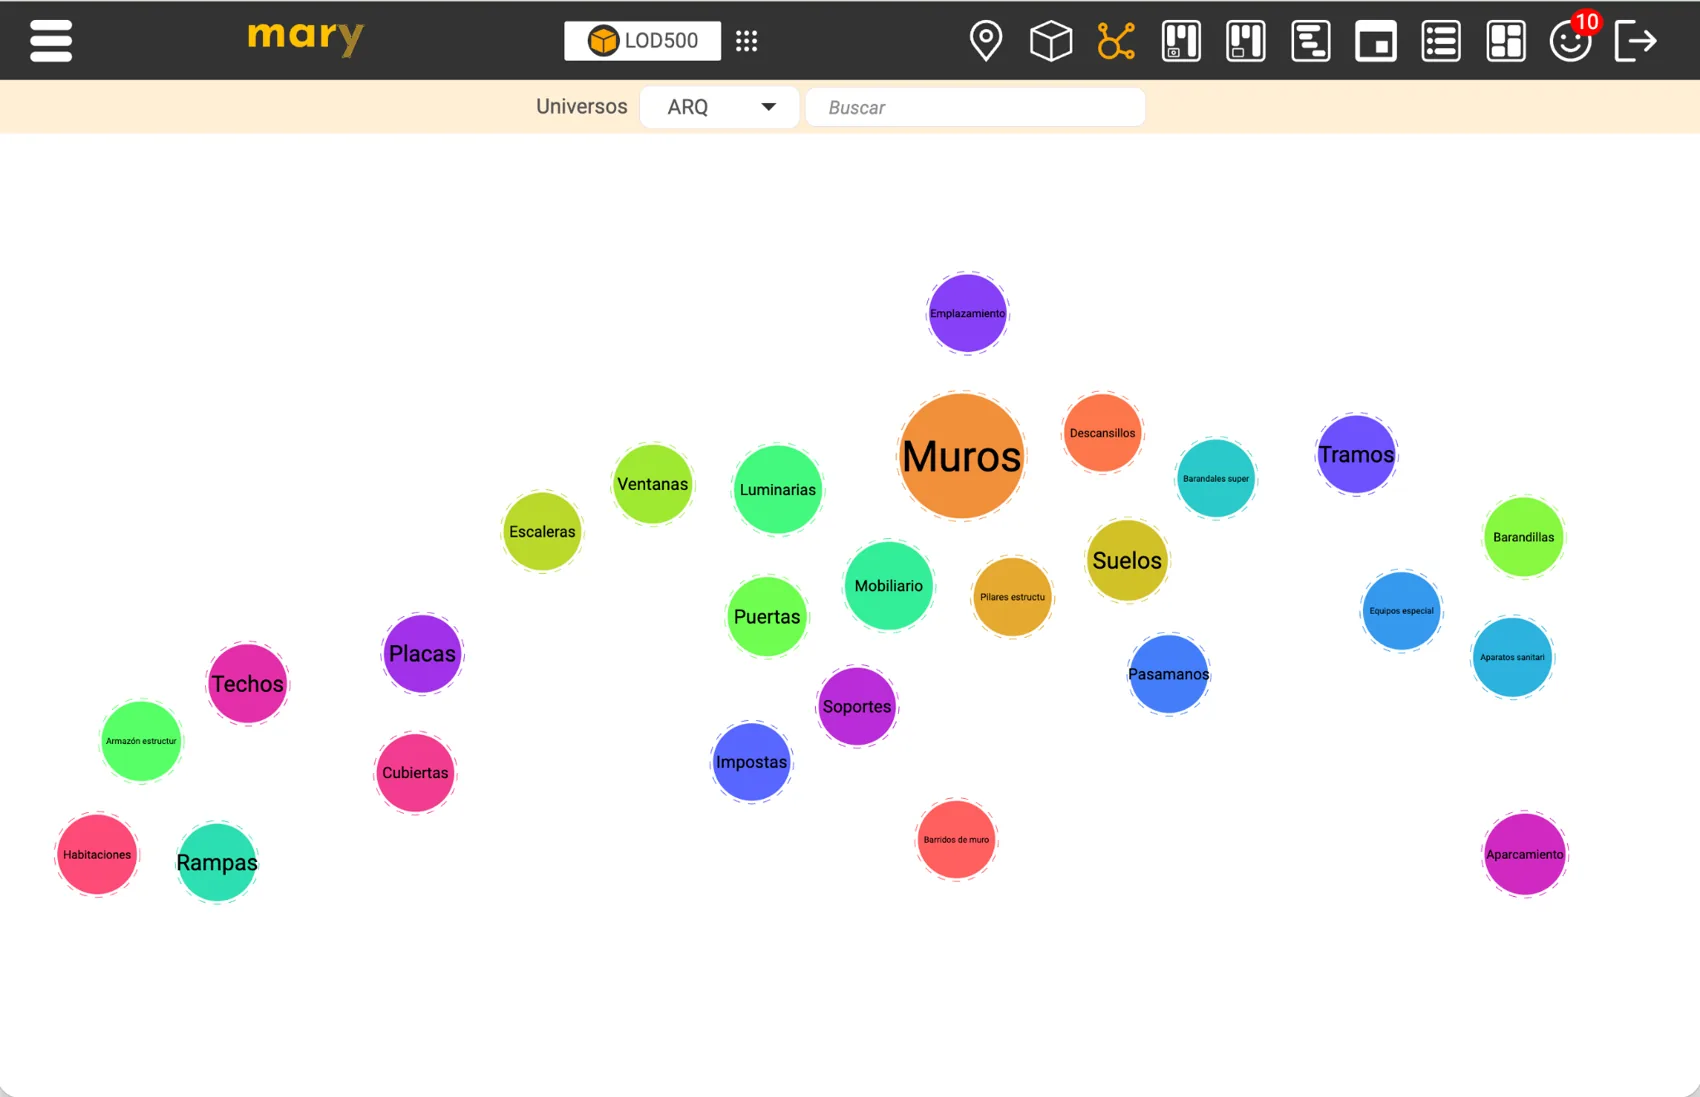Viewport: 1700px width, 1097px height.
Task: Select the Barridos de muro bubble
Action: [957, 840]
